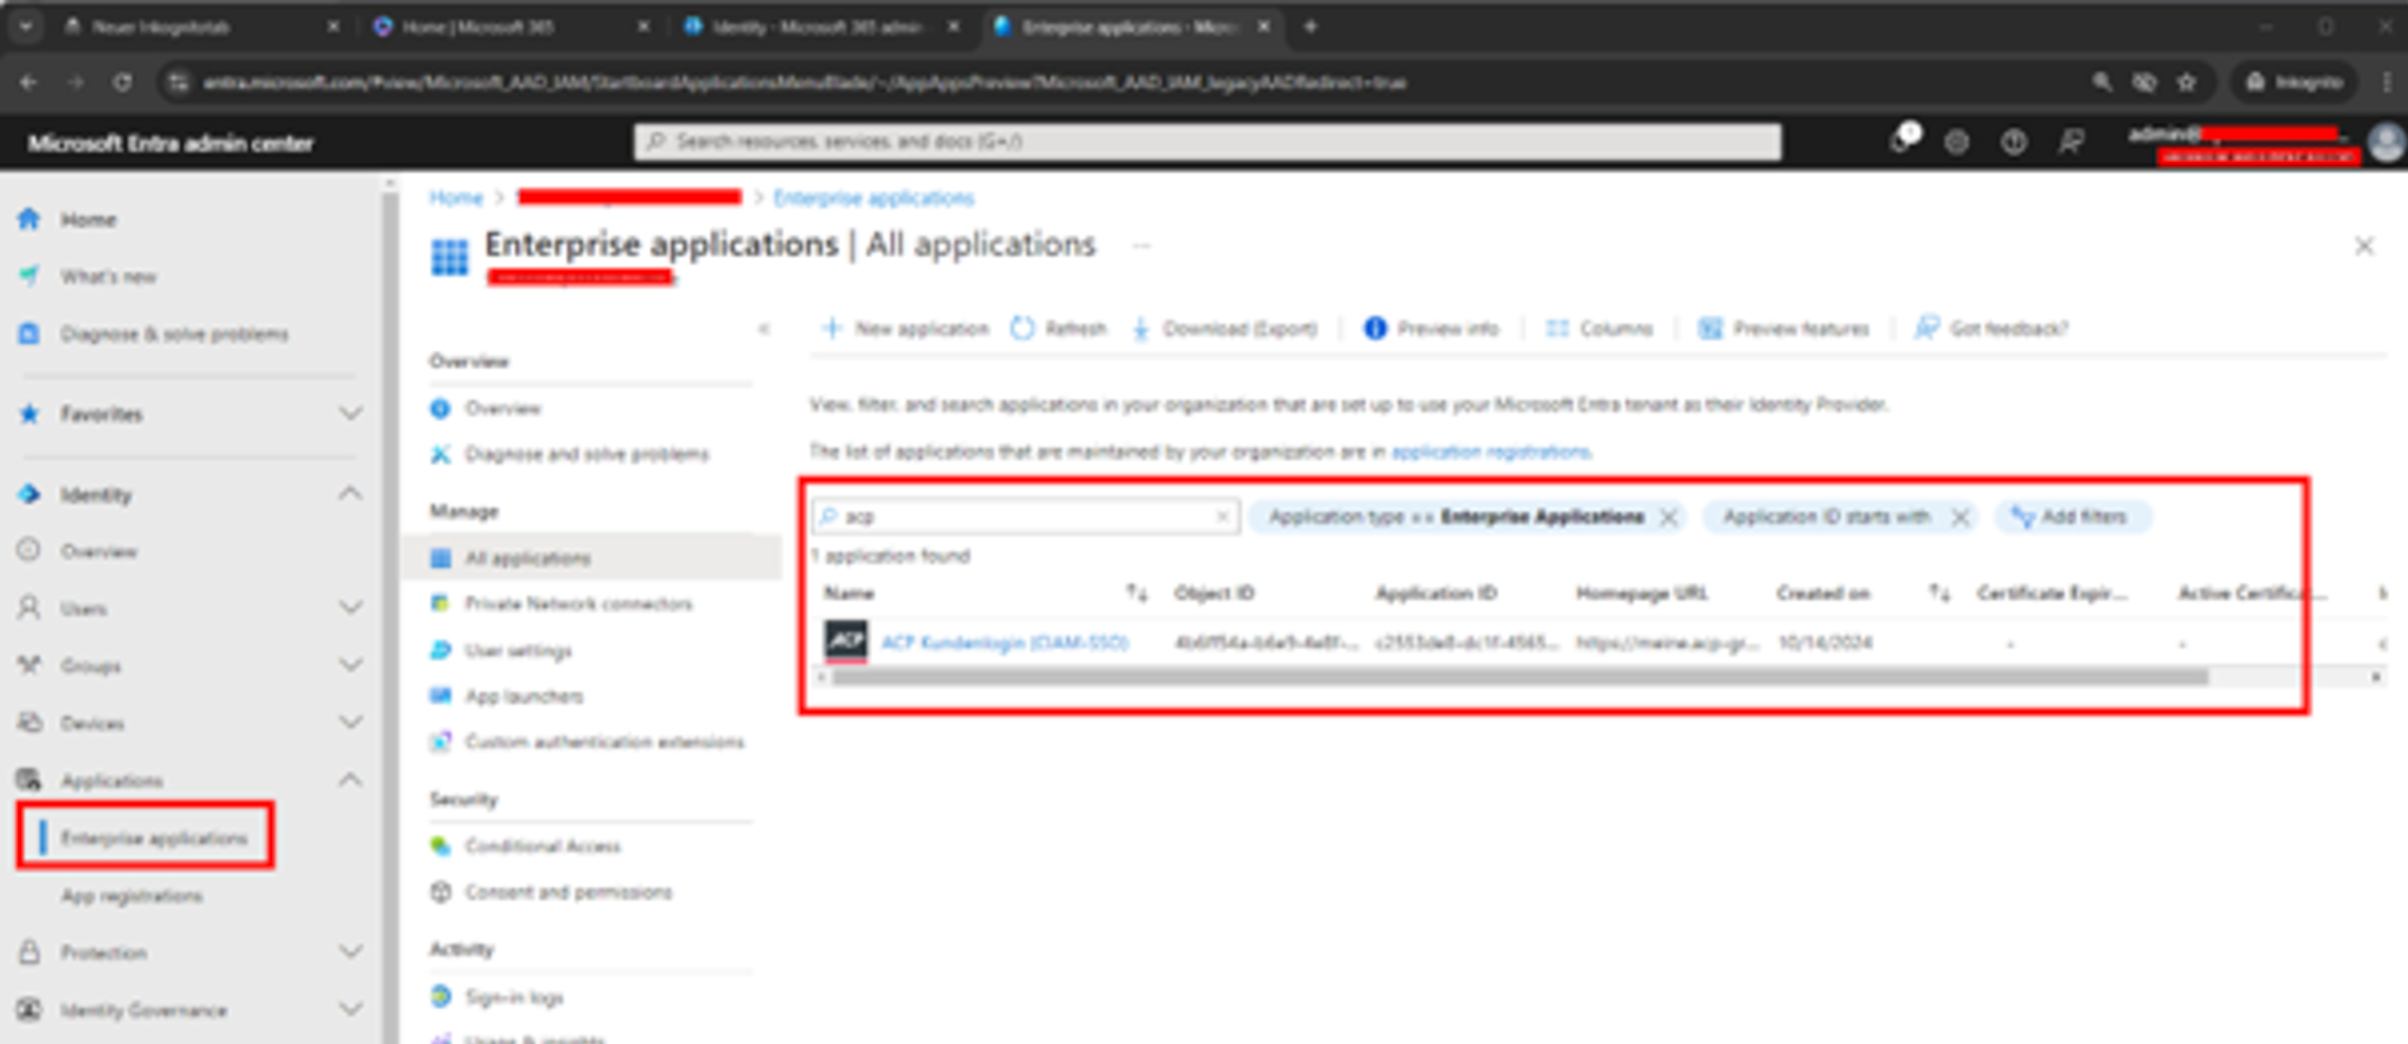2408x1044 pixels.
Task: Open App launchers blade item
Action: pyautogui.click(x=523, y=696)
